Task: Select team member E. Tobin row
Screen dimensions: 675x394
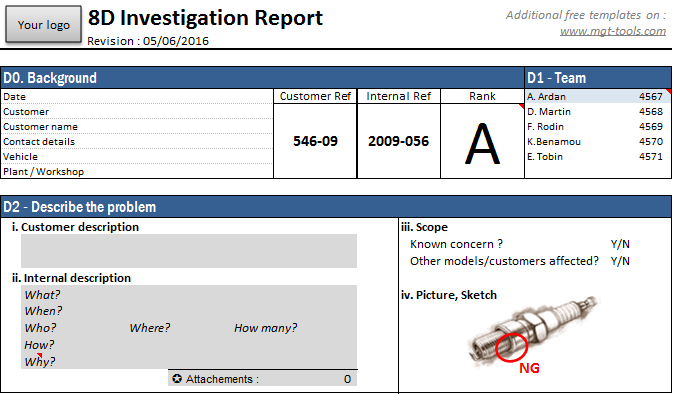Action: [x=598, y=157]
